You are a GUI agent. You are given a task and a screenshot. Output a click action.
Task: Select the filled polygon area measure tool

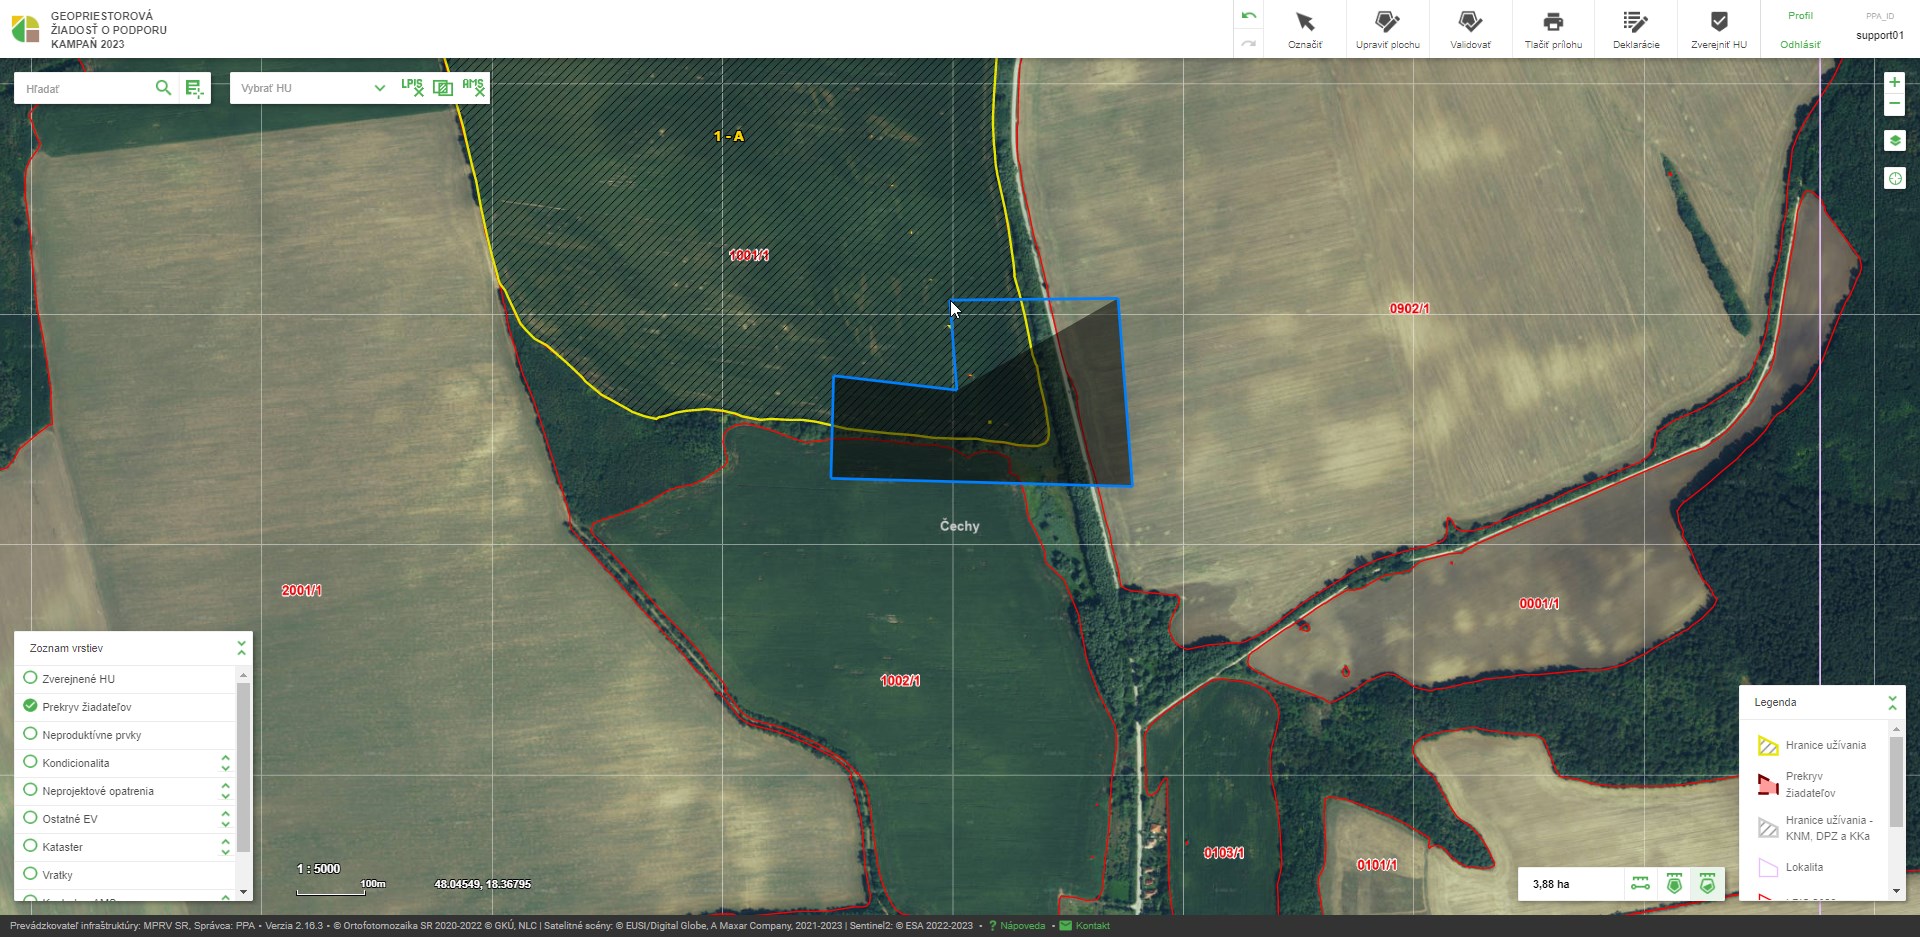pyautogui.click(x=1674, y=884)
